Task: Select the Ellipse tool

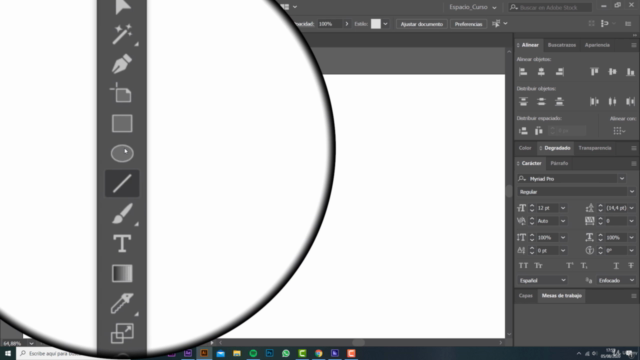Action: pyautogui.click(x=122, y=153)
